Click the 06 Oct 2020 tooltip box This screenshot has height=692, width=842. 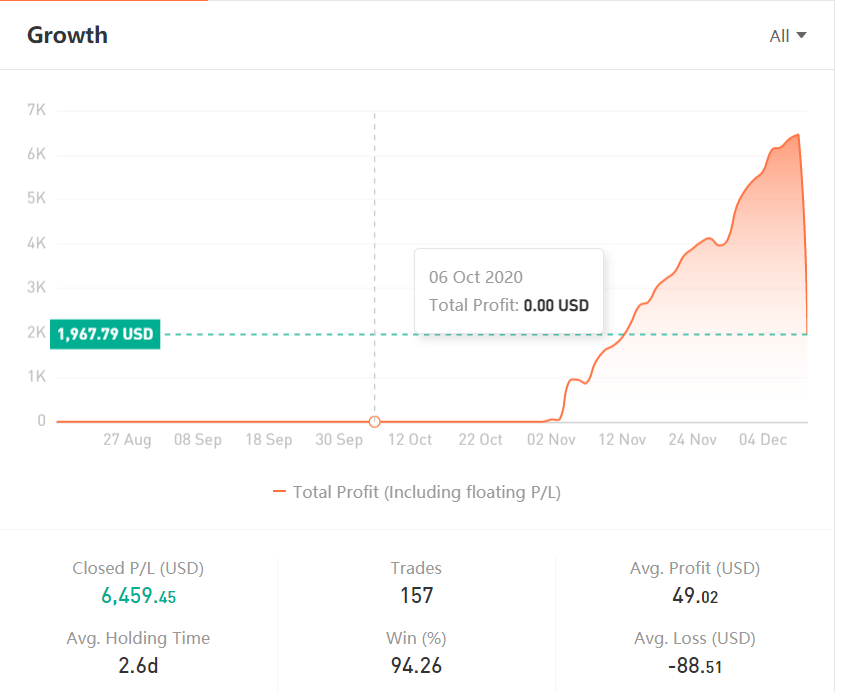(509, 291)
